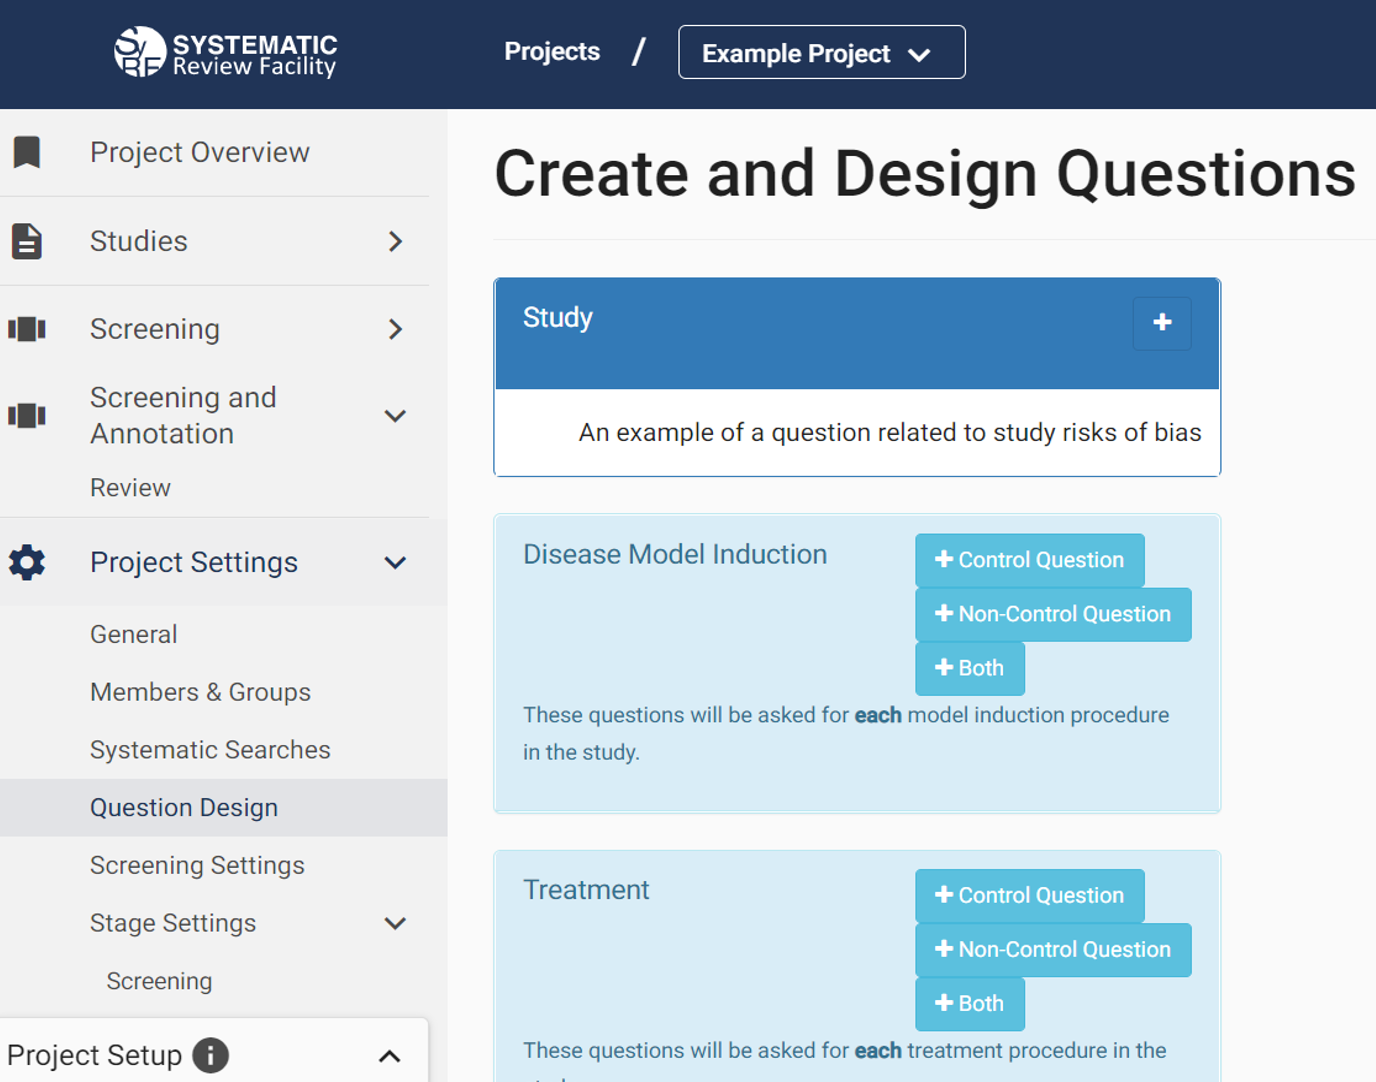This screenshot has height=1082, width=1376.
Task: Expand the Screening menu chevron
Action: [395, 329]
